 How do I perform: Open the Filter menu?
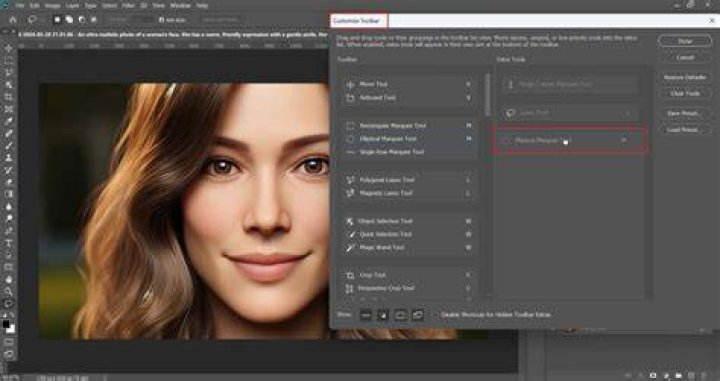click(128, 6)
